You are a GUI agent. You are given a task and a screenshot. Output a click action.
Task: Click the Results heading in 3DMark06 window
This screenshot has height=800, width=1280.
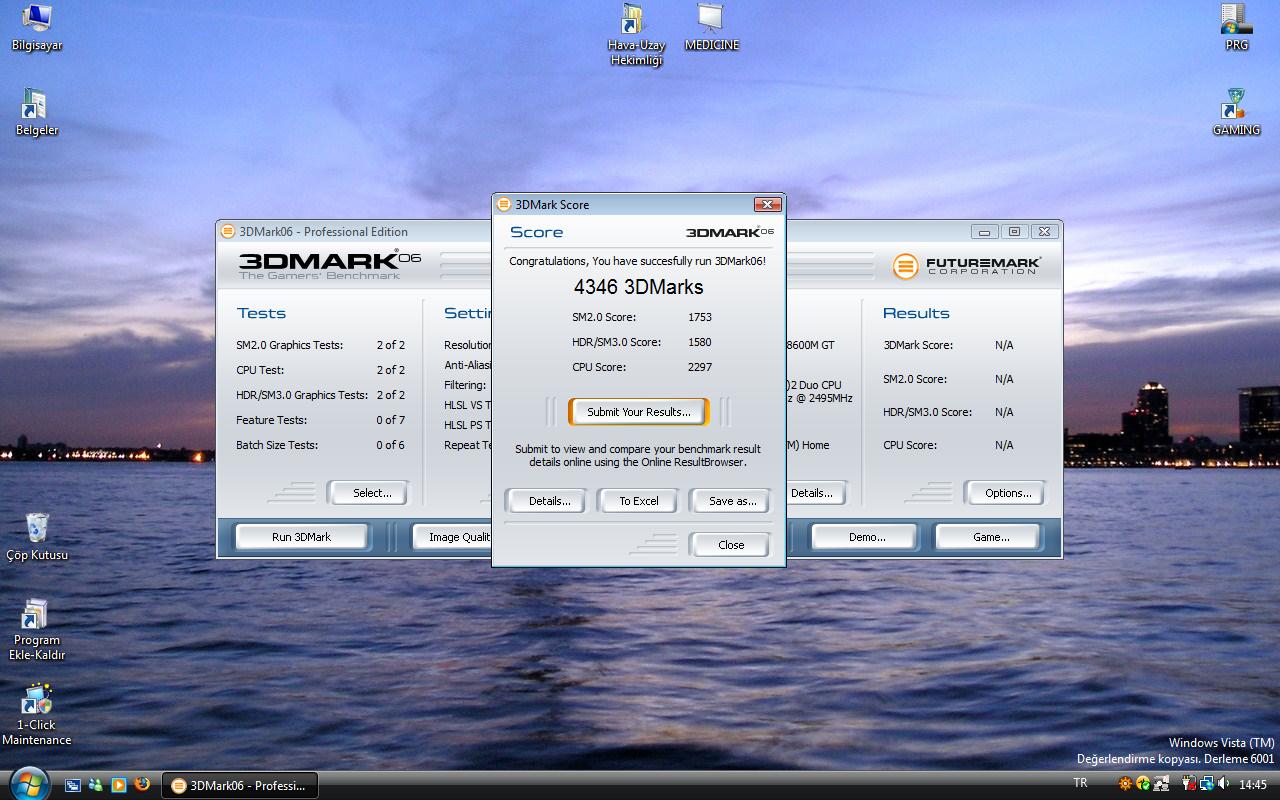916,313
